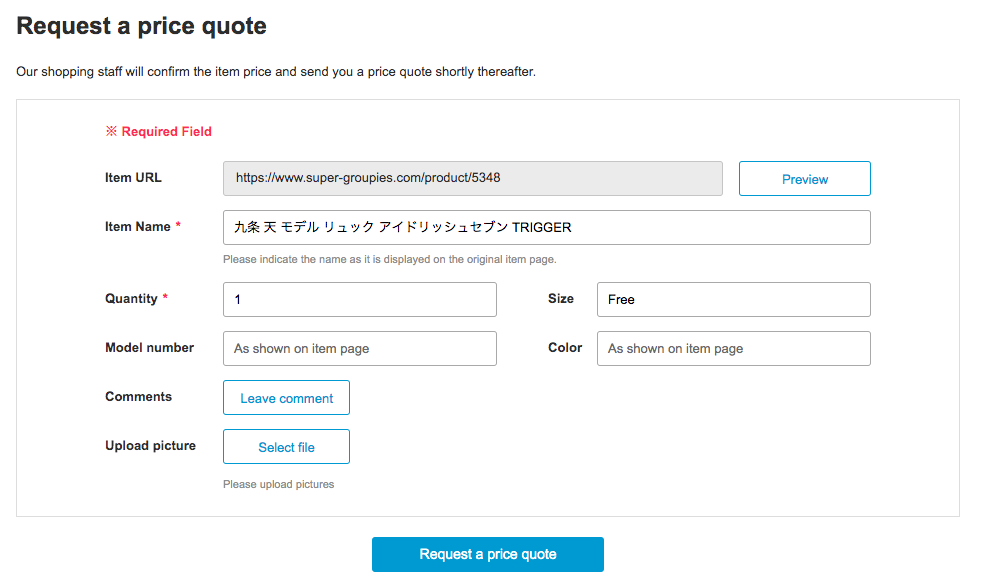Submit with the blue Request a price quote button

[488, 554]
